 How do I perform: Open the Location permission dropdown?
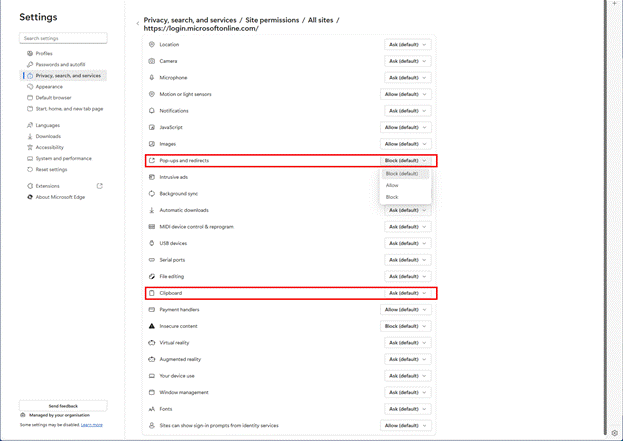(407, 45)
